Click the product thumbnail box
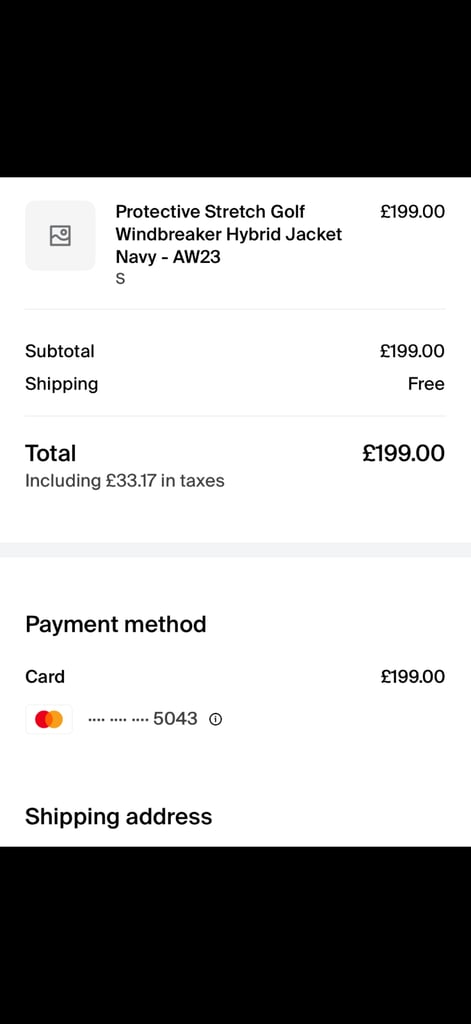Viewport: 471px width, 1024px height. point(60,236)
